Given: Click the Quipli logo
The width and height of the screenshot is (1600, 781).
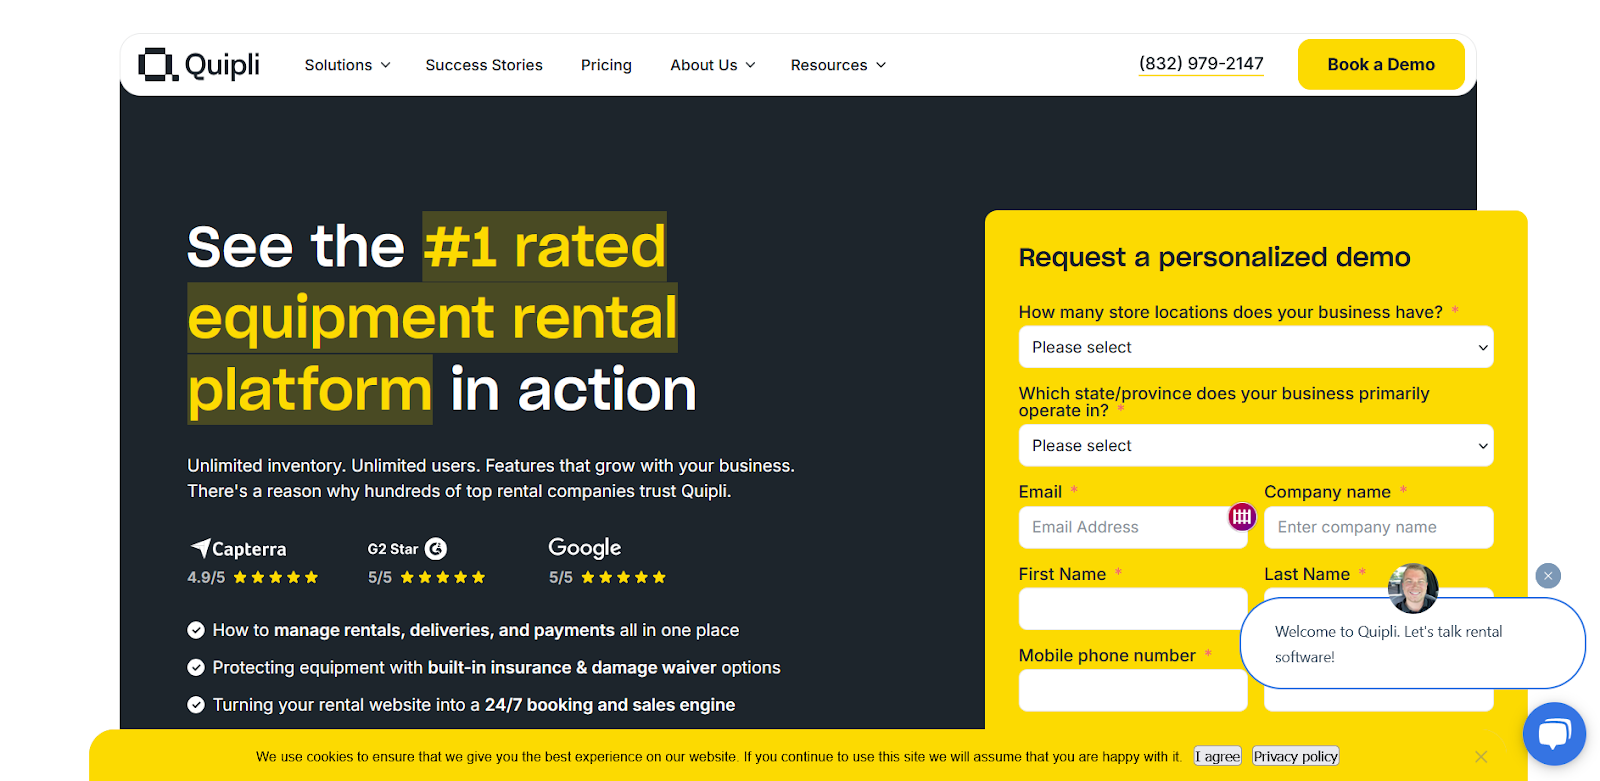Looking at the screenshot, I should [x=198, y=65].
